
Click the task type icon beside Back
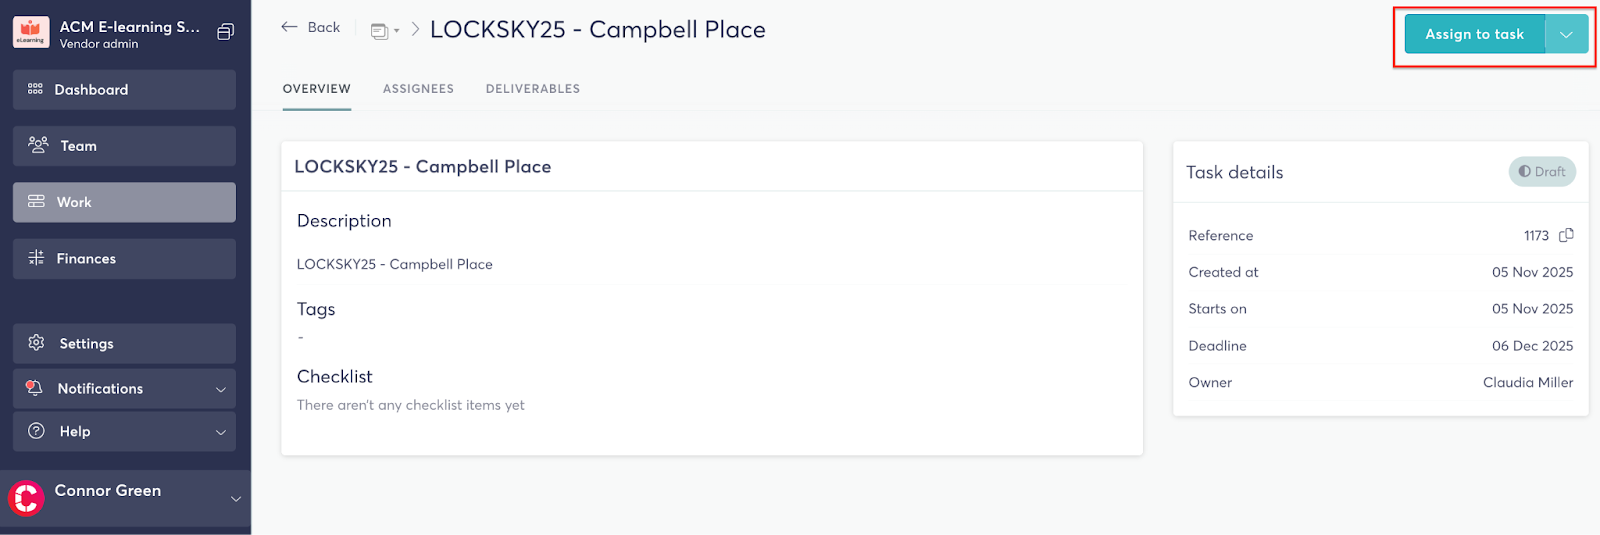coord(380,31)
